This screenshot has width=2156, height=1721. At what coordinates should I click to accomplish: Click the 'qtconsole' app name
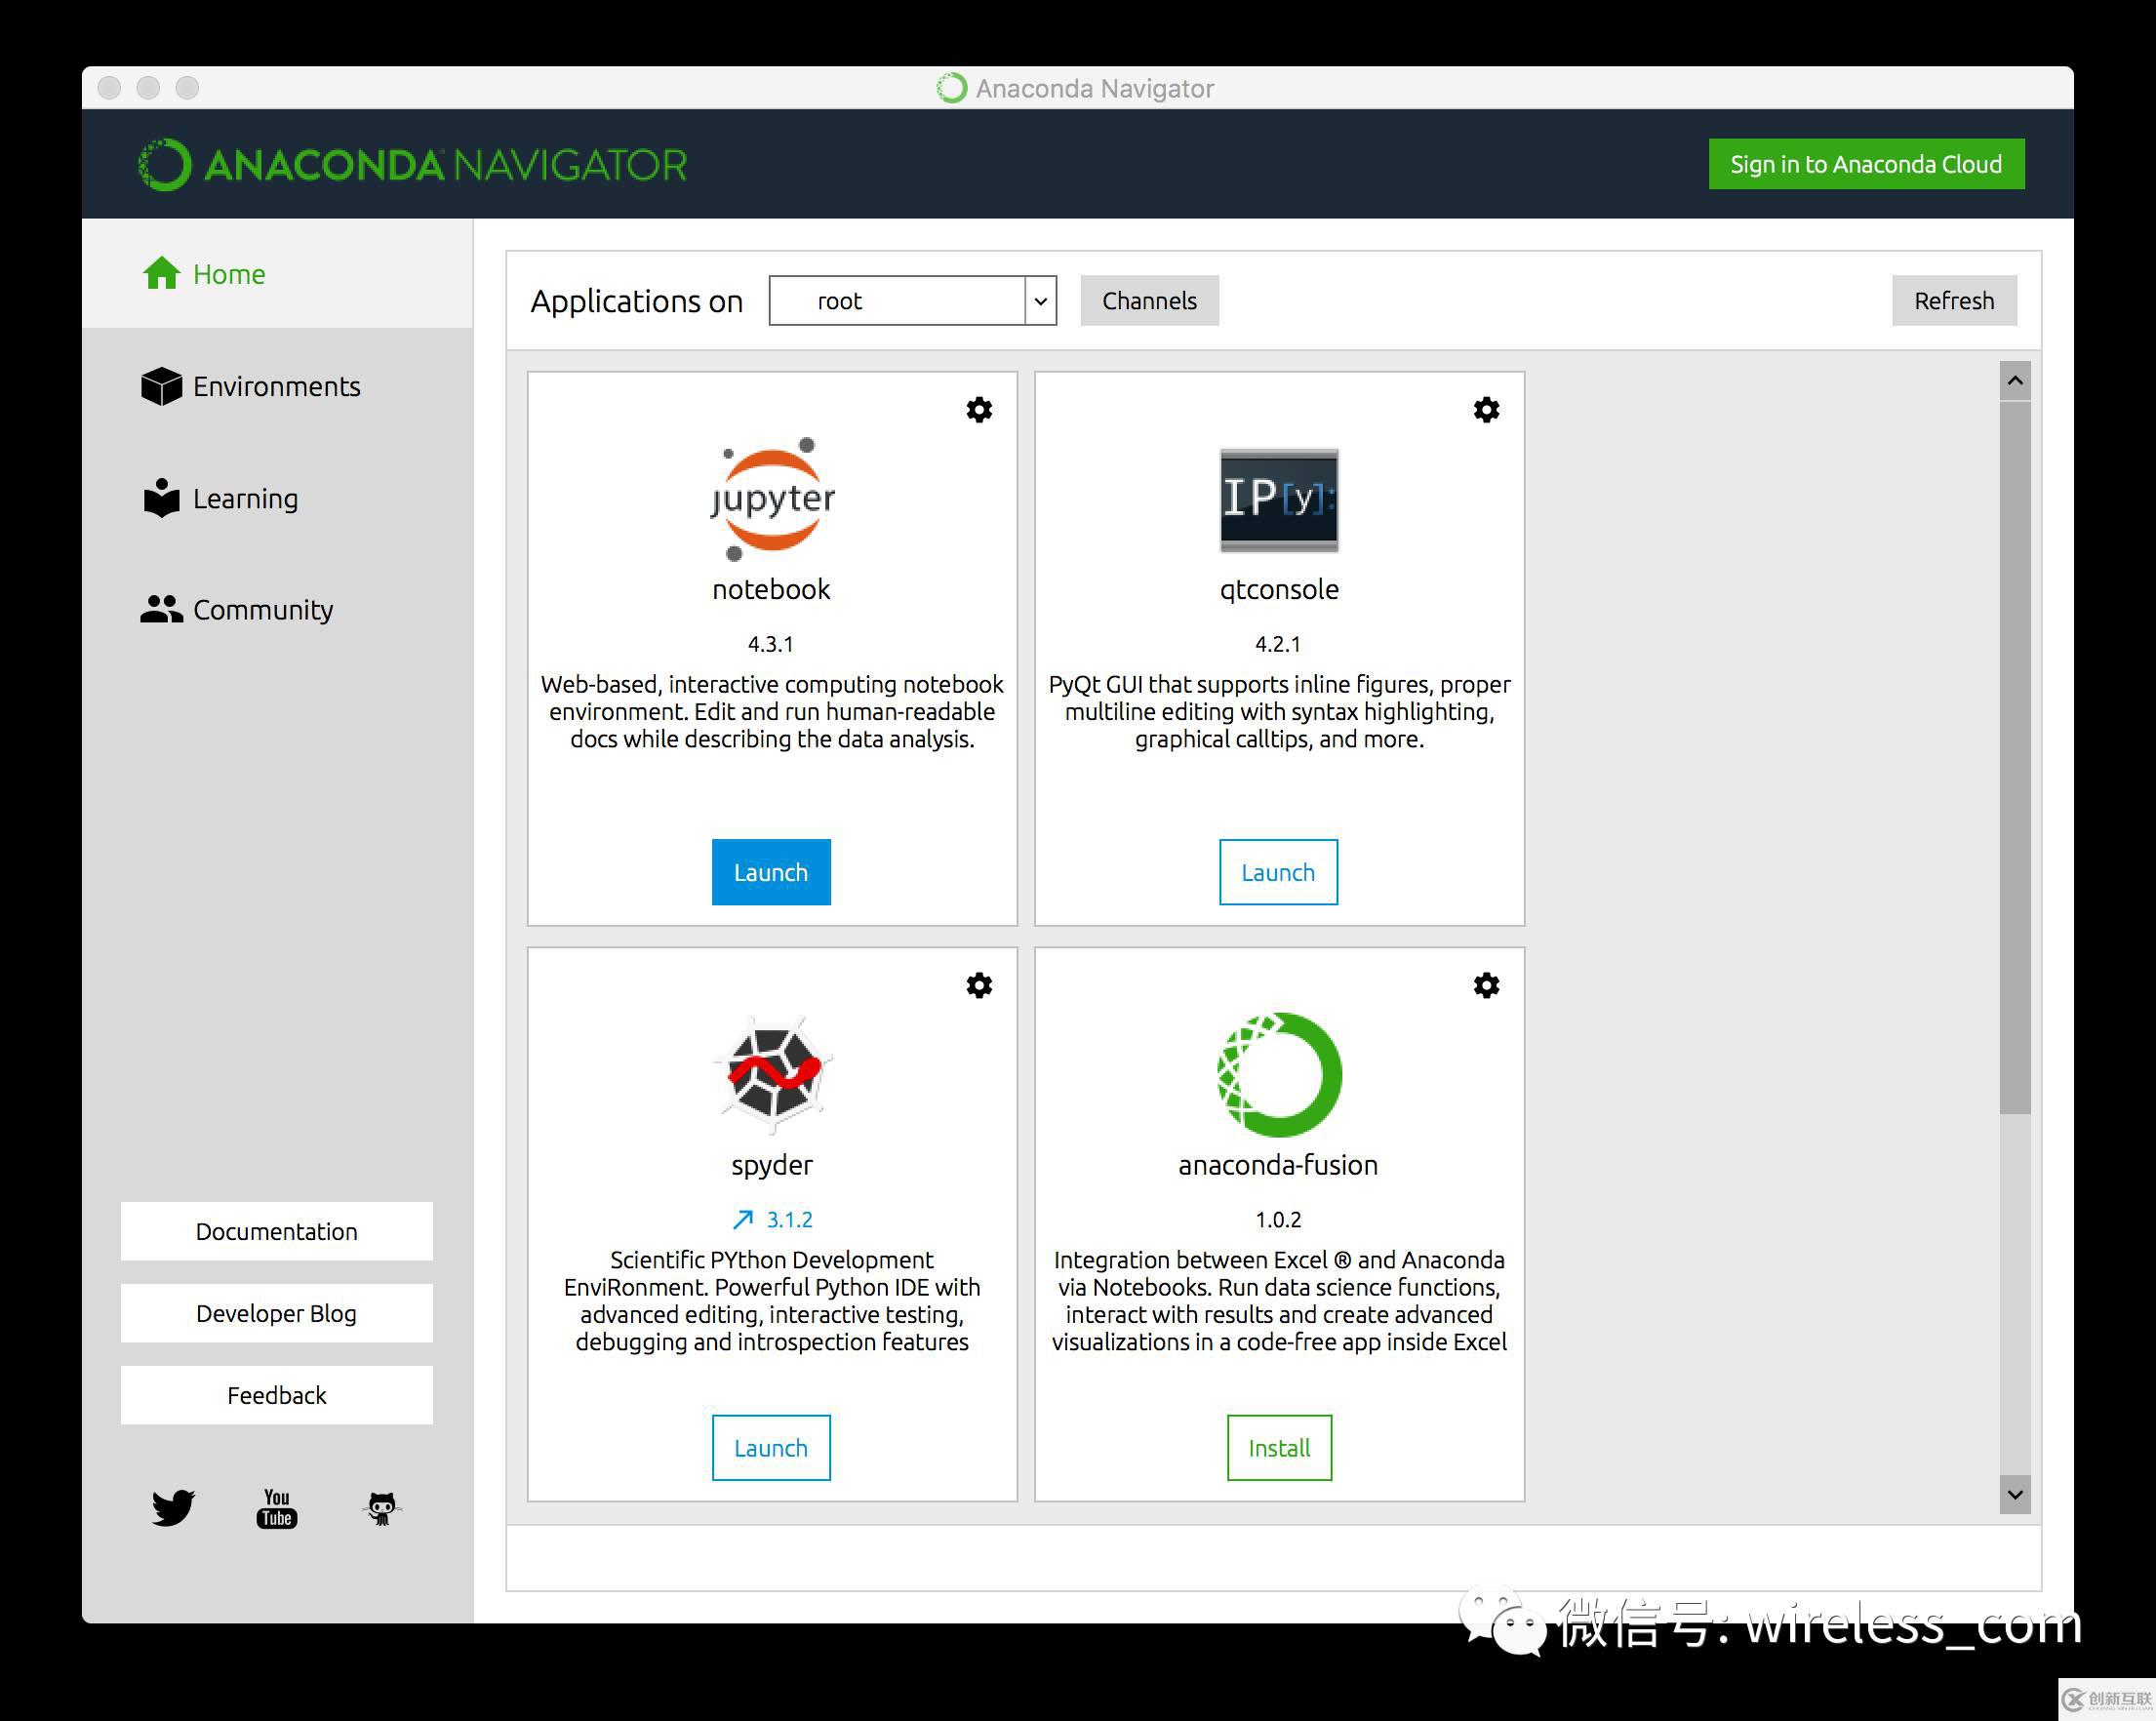(x=1279, y=589)
